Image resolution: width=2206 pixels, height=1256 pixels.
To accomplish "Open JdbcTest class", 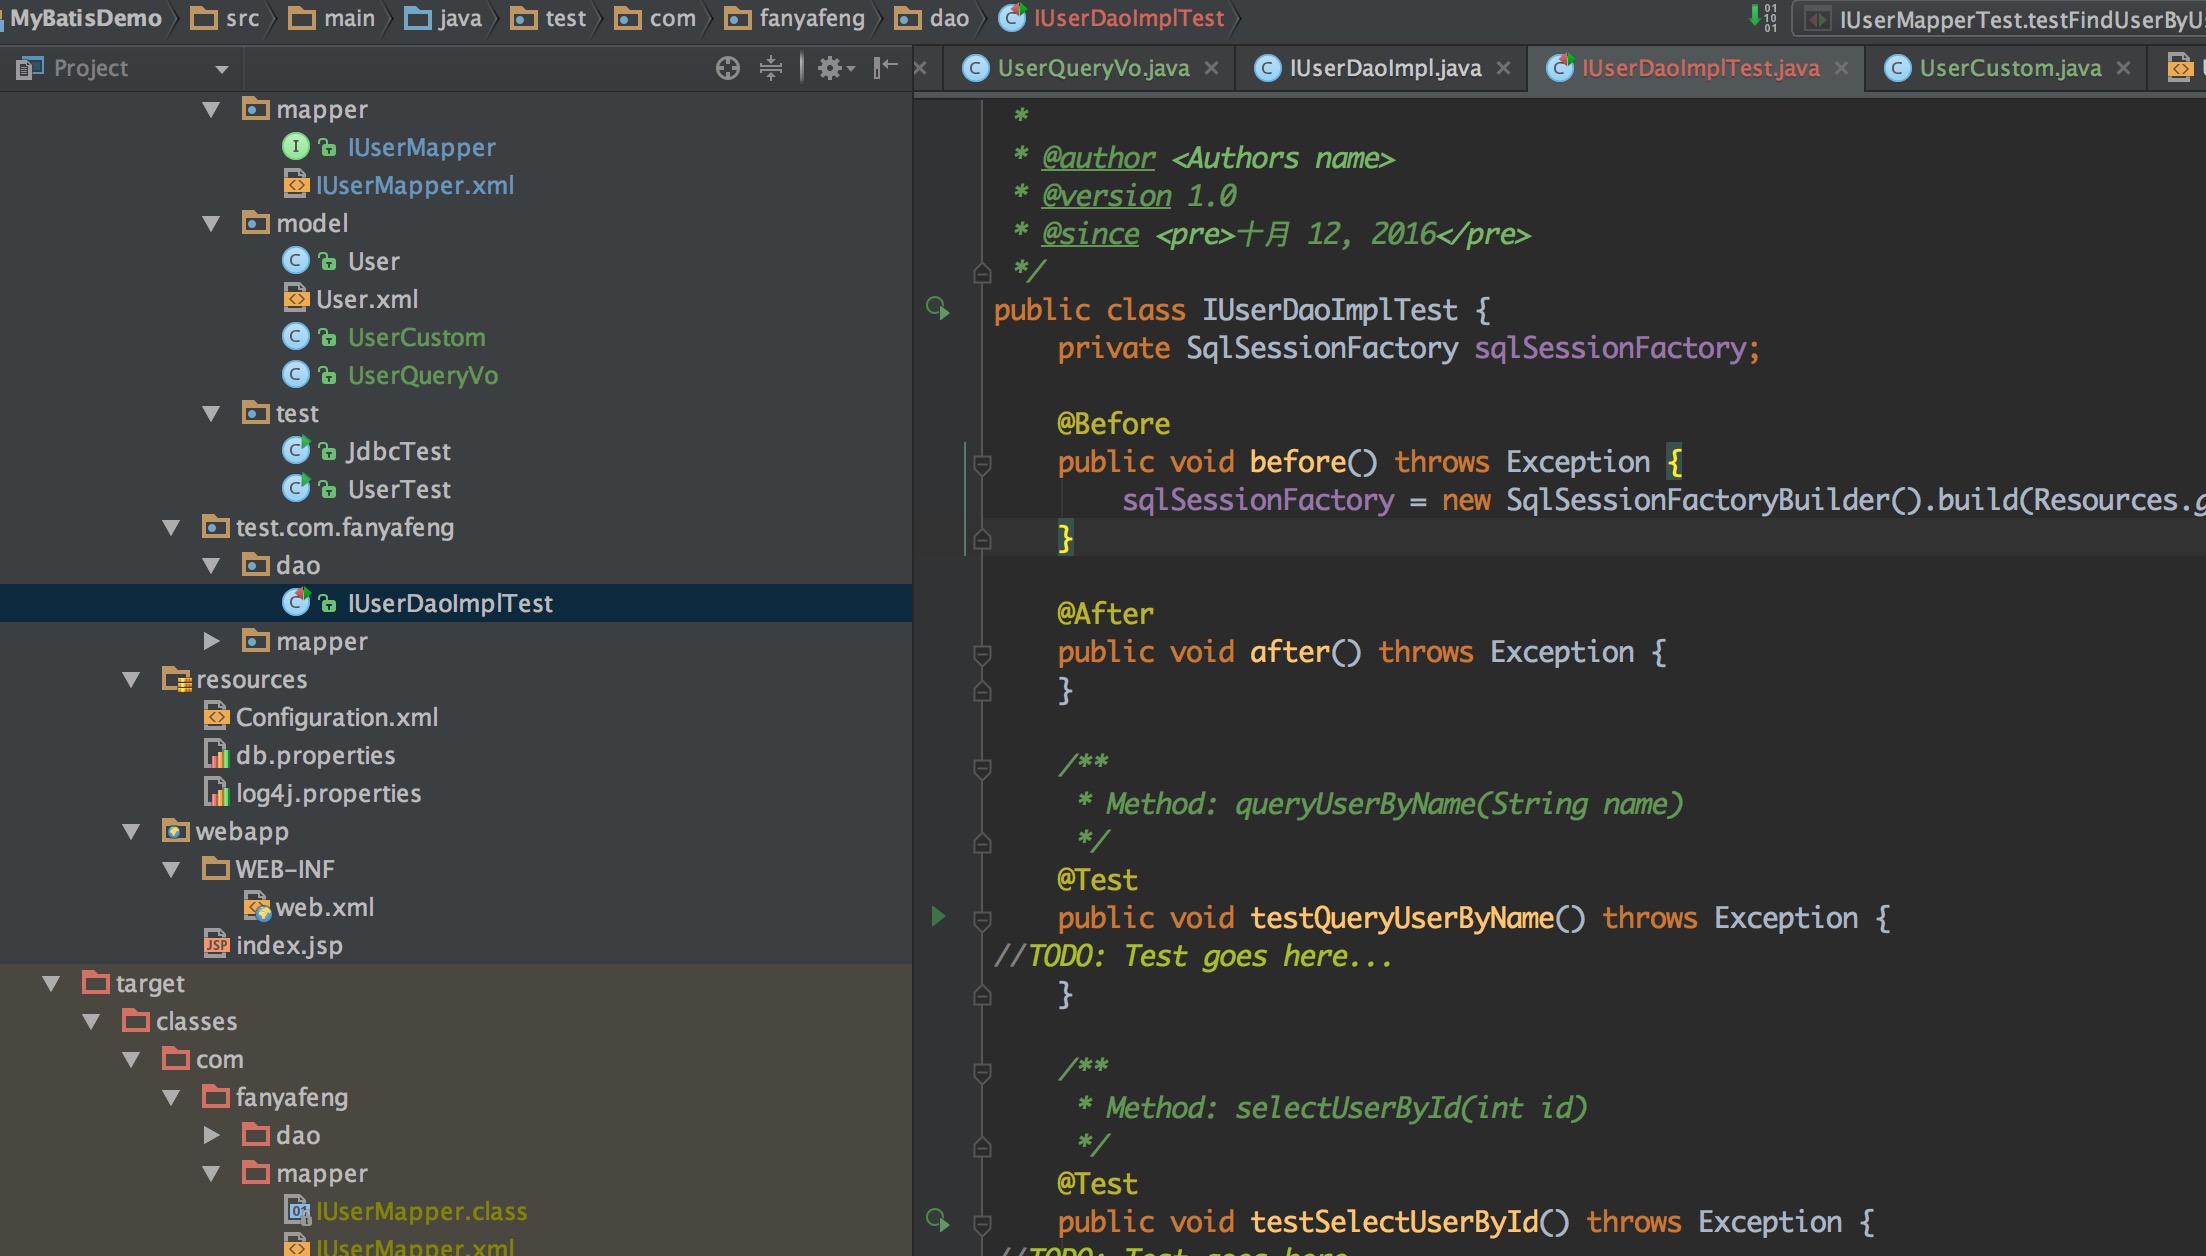I will [398, 451].
